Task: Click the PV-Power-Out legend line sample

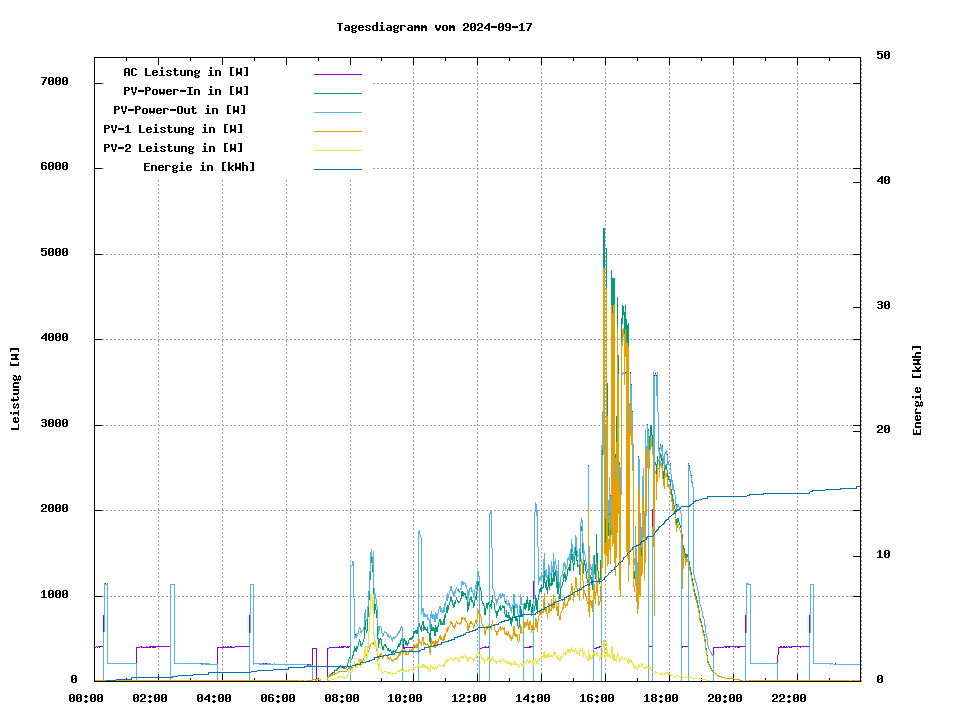Action: (x=337, y=112)
